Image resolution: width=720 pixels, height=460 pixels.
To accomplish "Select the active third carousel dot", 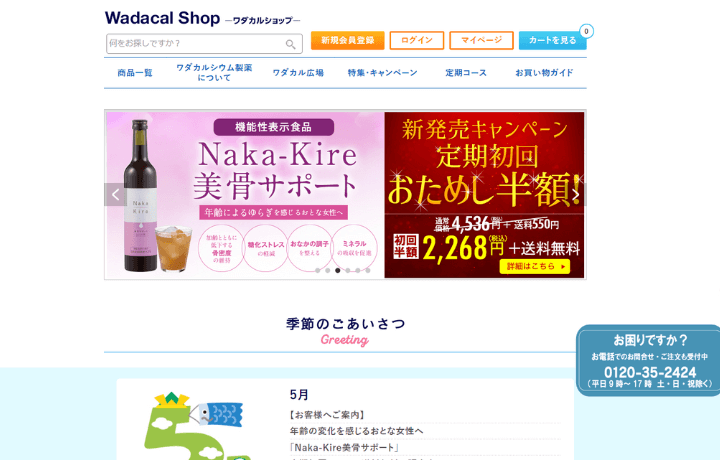I will click(x=338, y=270).
